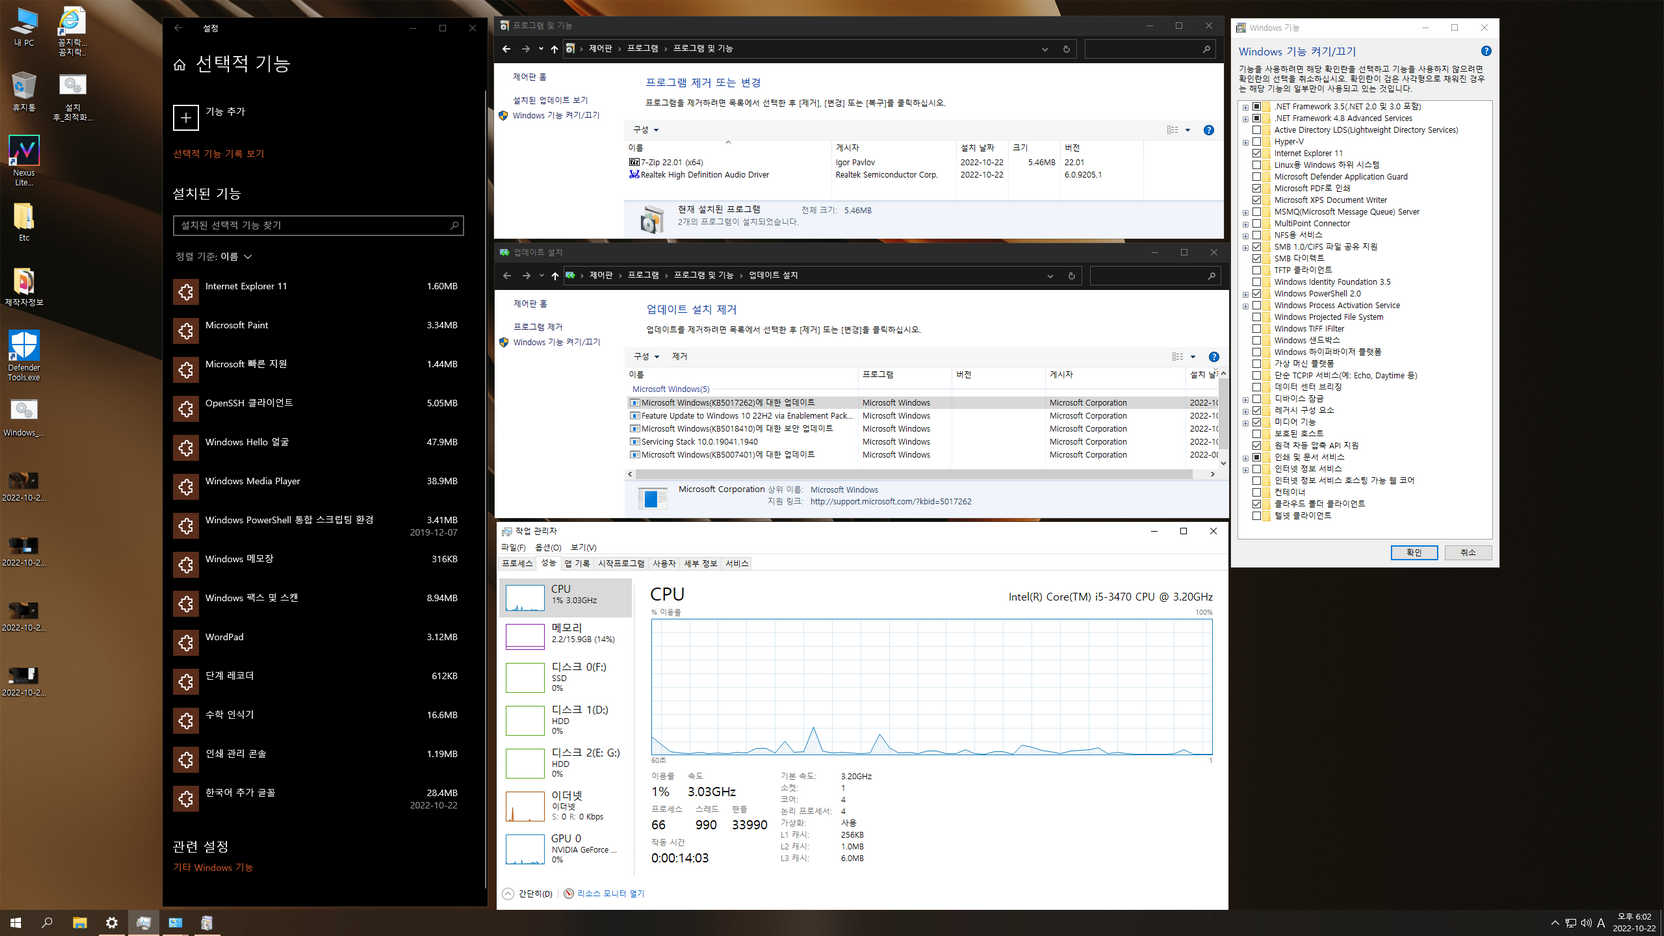Select GPU 0 graph thumbnail in Task Manager
The image size is (1664, 936).
pyautogui.click(x=525, y=849)
